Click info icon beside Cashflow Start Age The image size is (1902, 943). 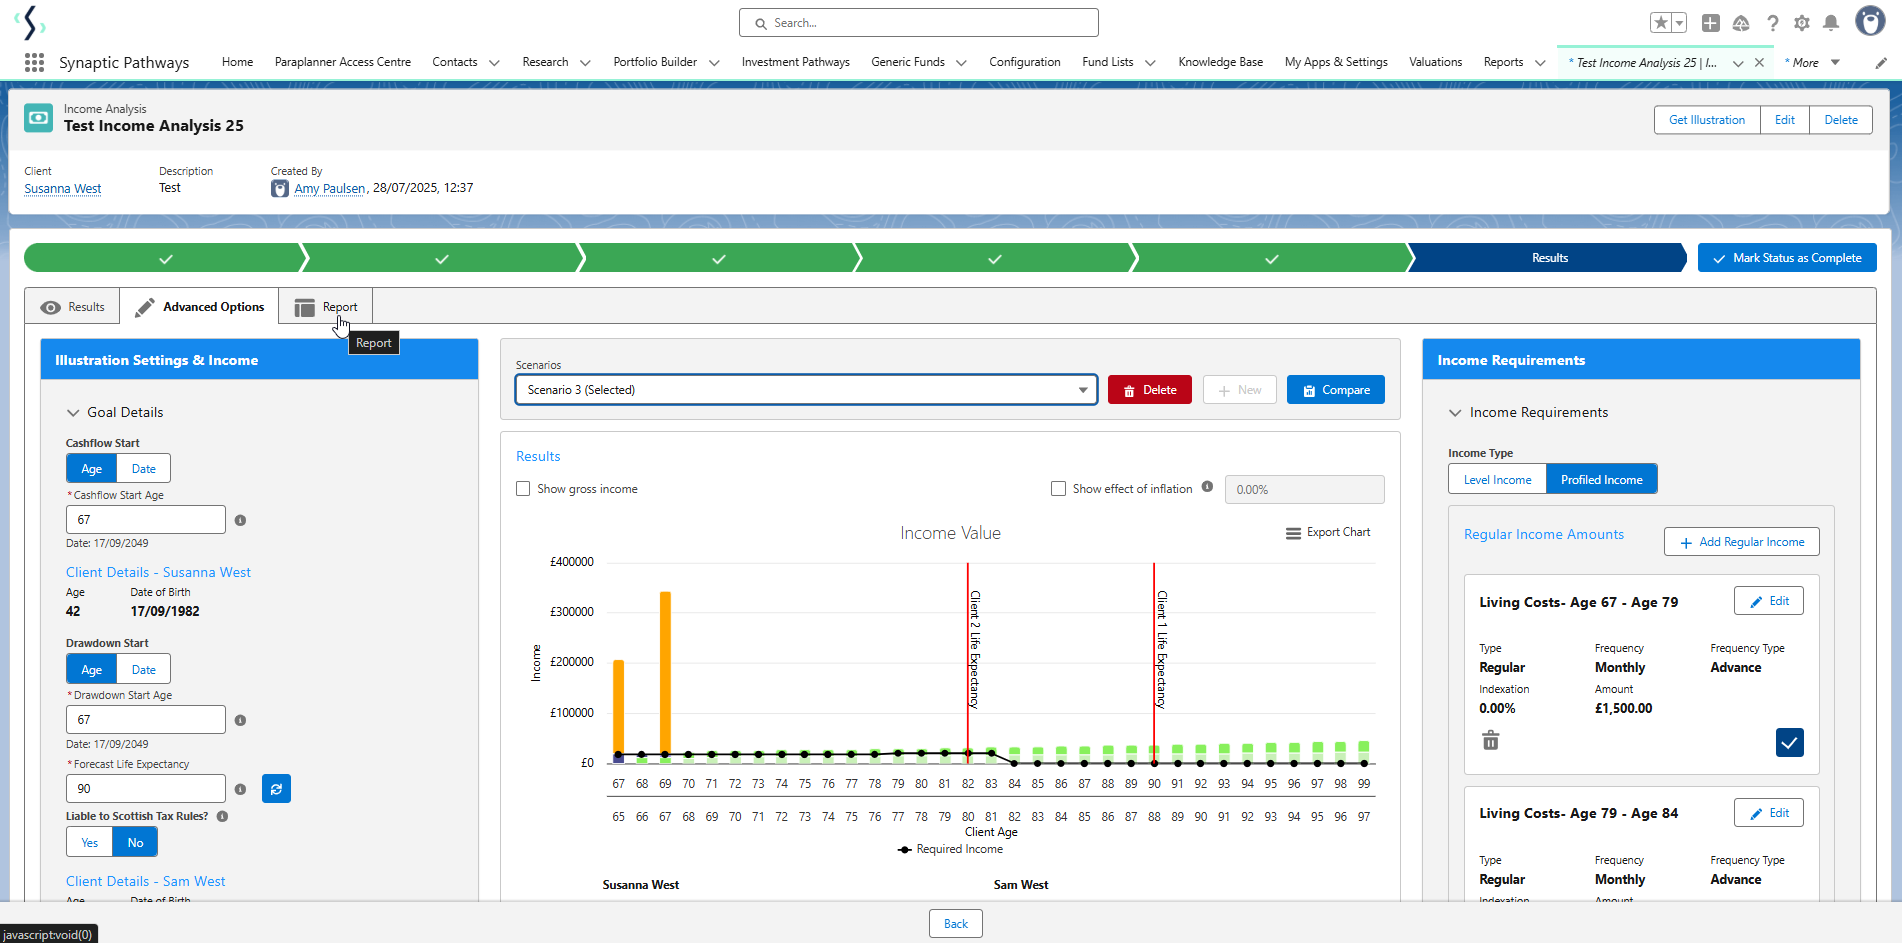tap(240, 520)
